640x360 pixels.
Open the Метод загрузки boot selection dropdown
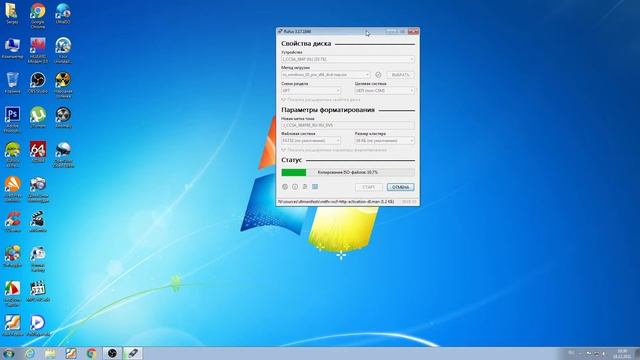point(325,75)
